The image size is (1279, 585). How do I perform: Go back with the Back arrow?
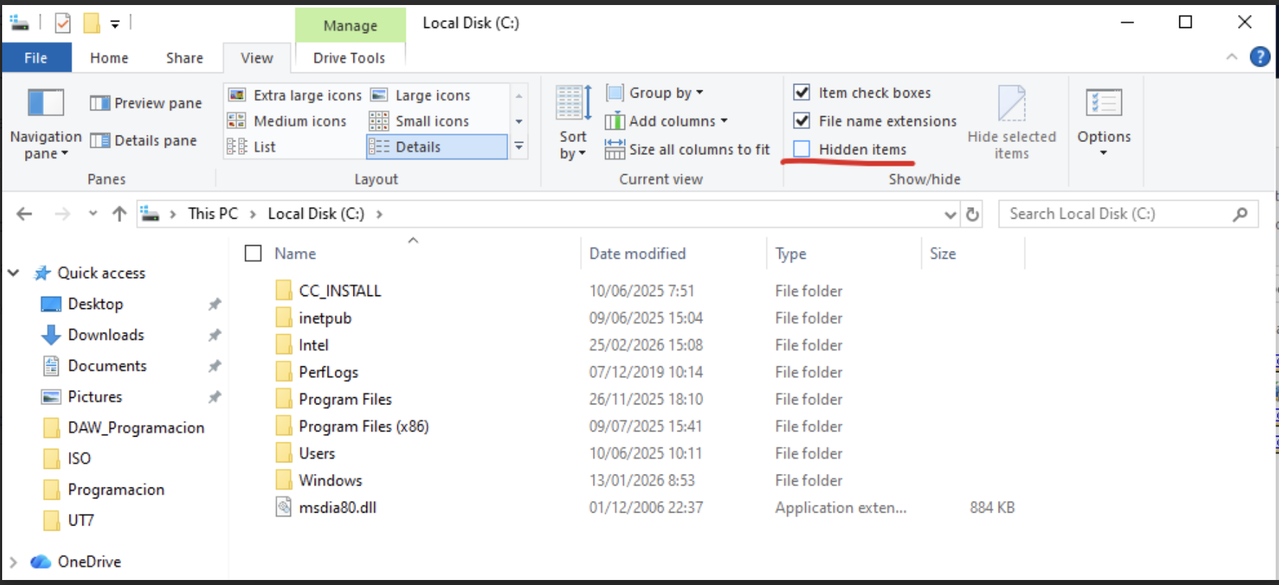click(x=25, y=214)
